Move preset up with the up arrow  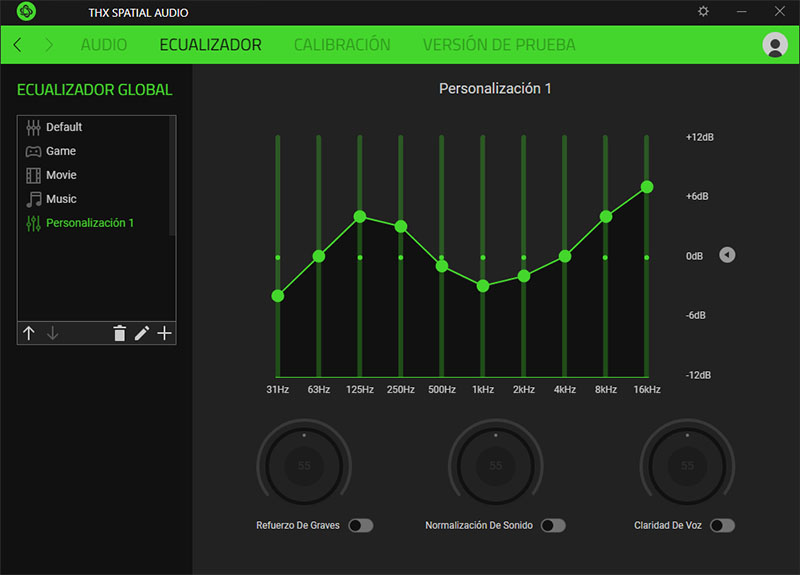(29, 333)
